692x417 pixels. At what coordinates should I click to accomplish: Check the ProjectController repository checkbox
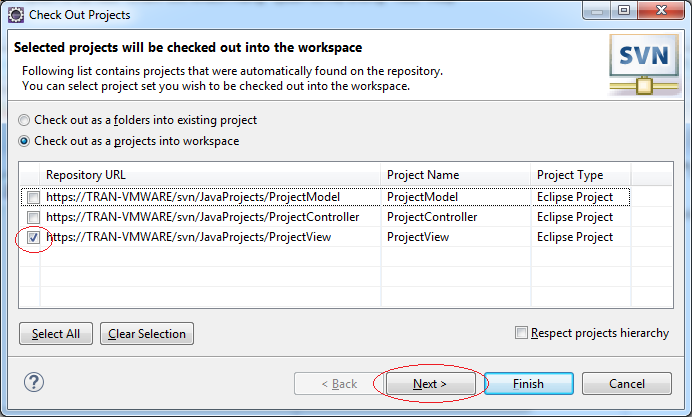[33, 217]
